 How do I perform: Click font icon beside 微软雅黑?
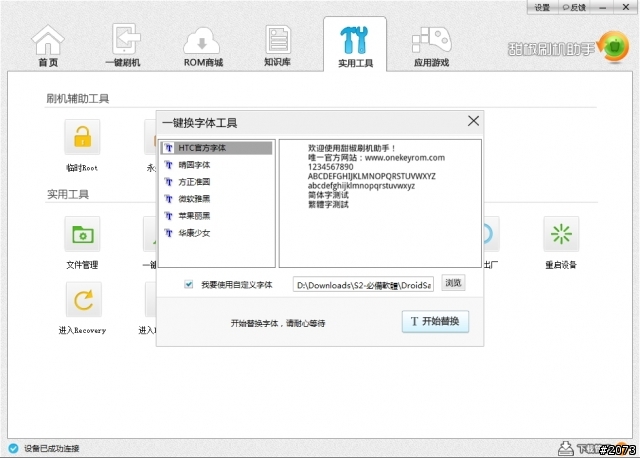click(169, 199)
